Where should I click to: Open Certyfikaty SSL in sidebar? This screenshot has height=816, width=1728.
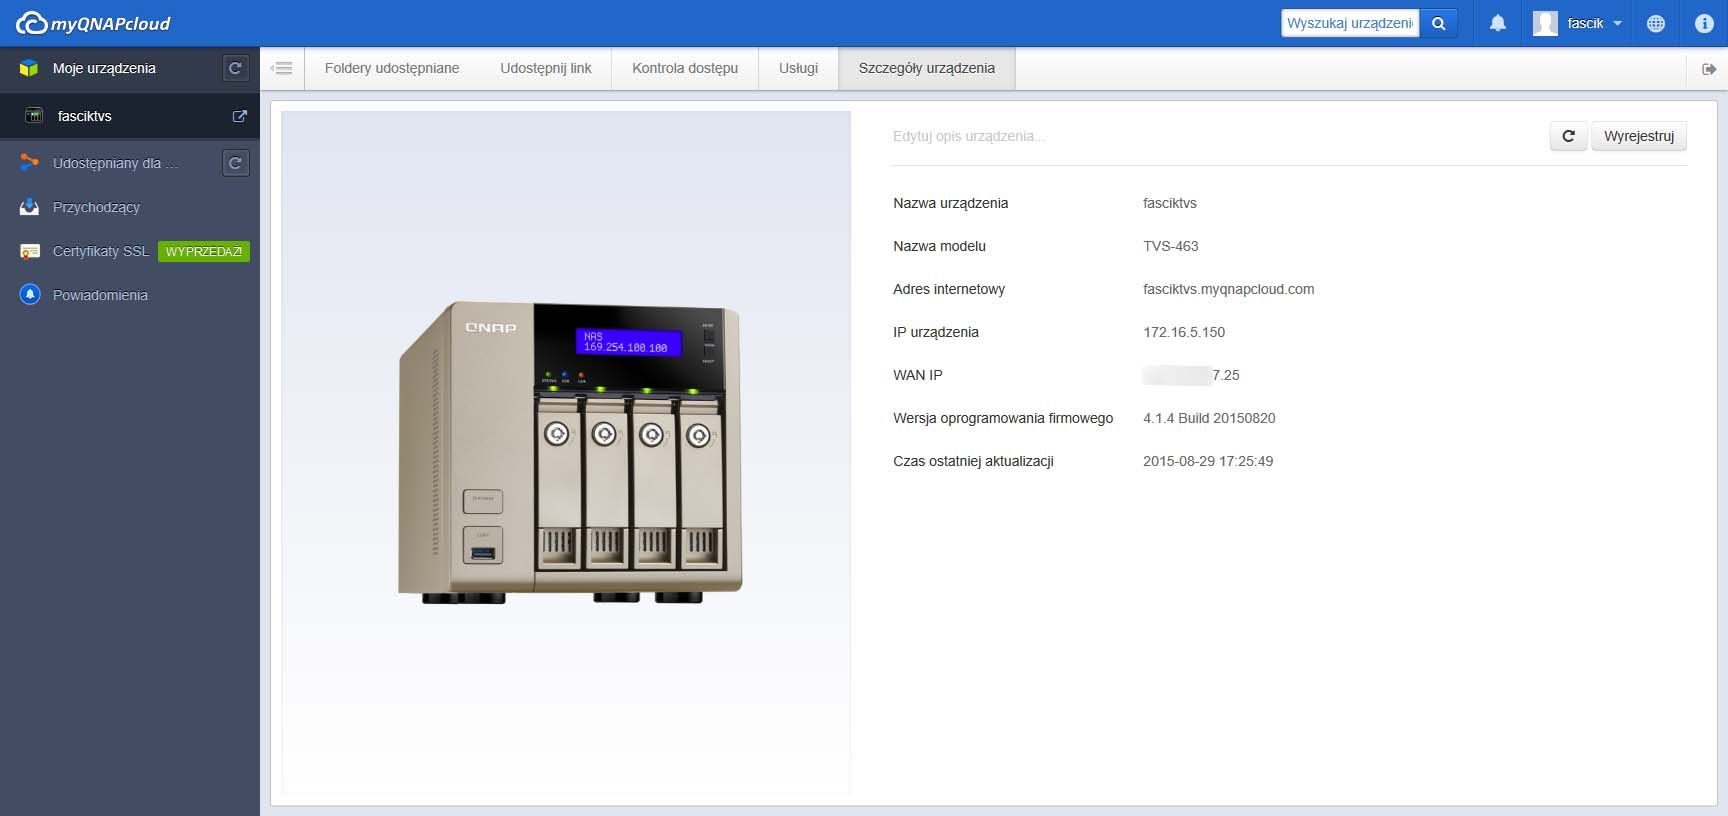(101, 251)
